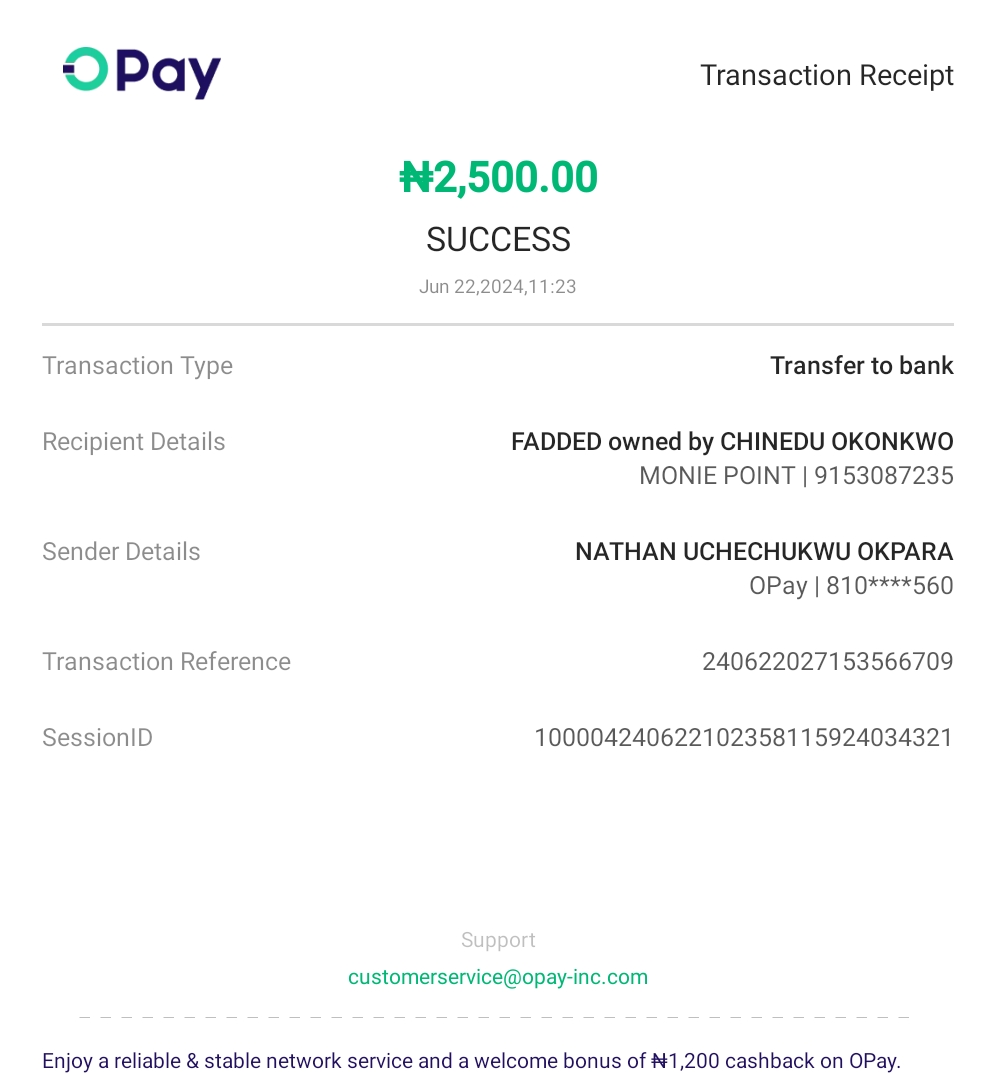996x1074 pixels.
Task: Click the Sender Details label
Action: [x=121, y=552]
